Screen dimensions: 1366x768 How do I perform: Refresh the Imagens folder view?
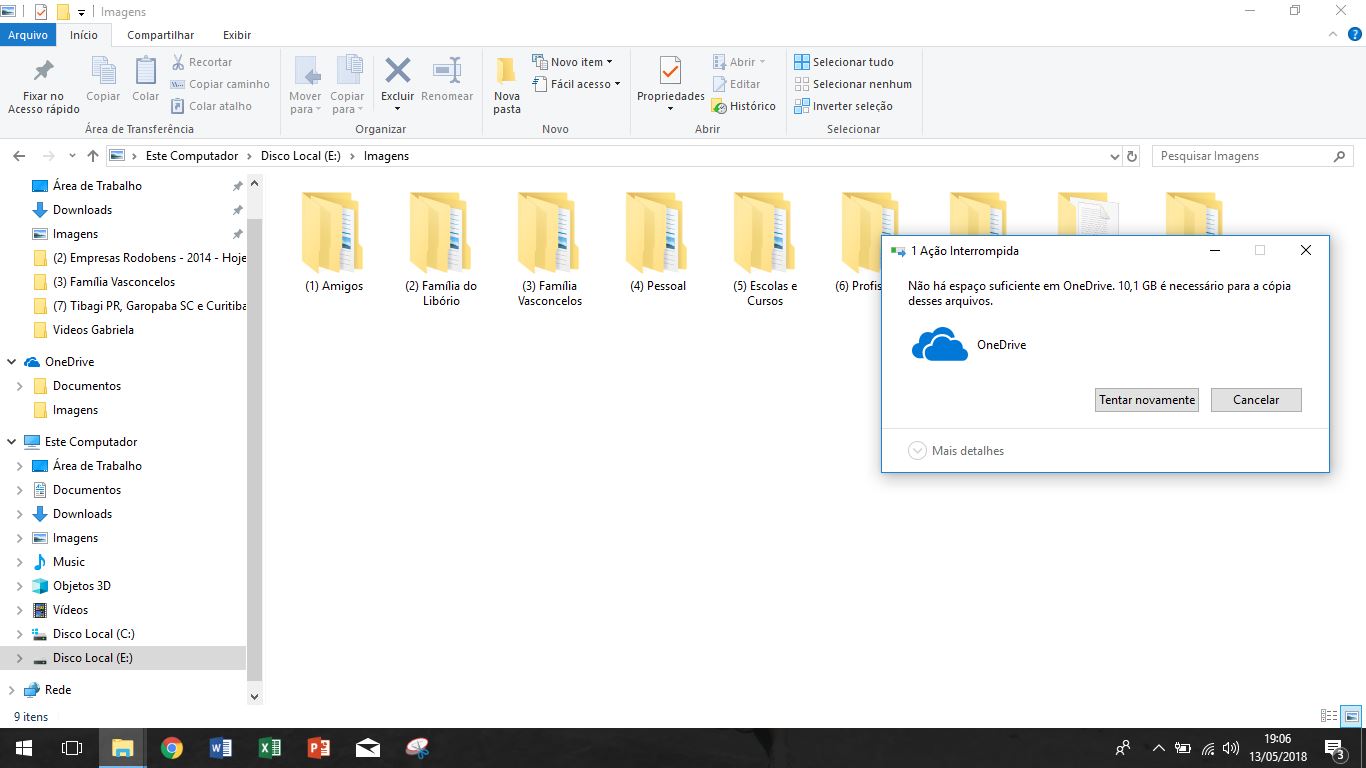tap(1132, 156)
